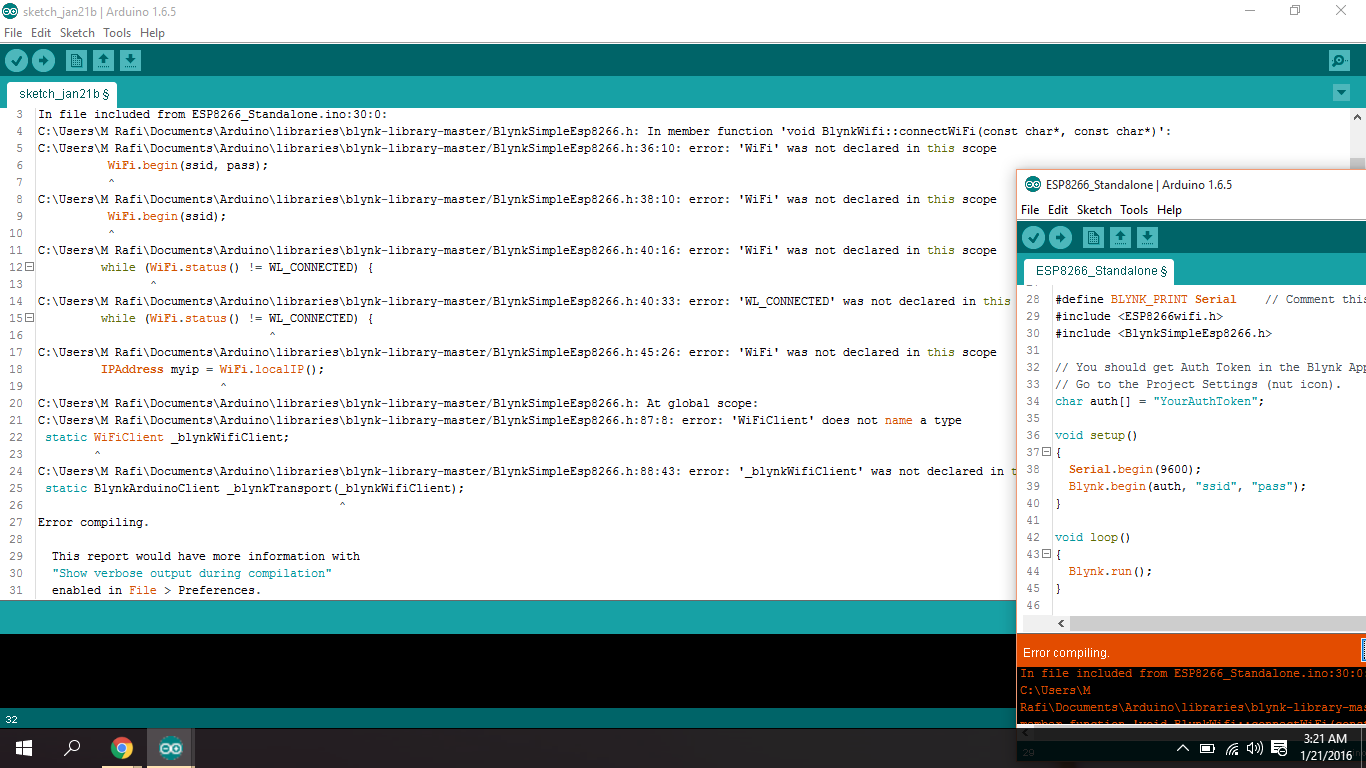Click Verify button in sketch_jan21b window

click(x=16, y=61)
